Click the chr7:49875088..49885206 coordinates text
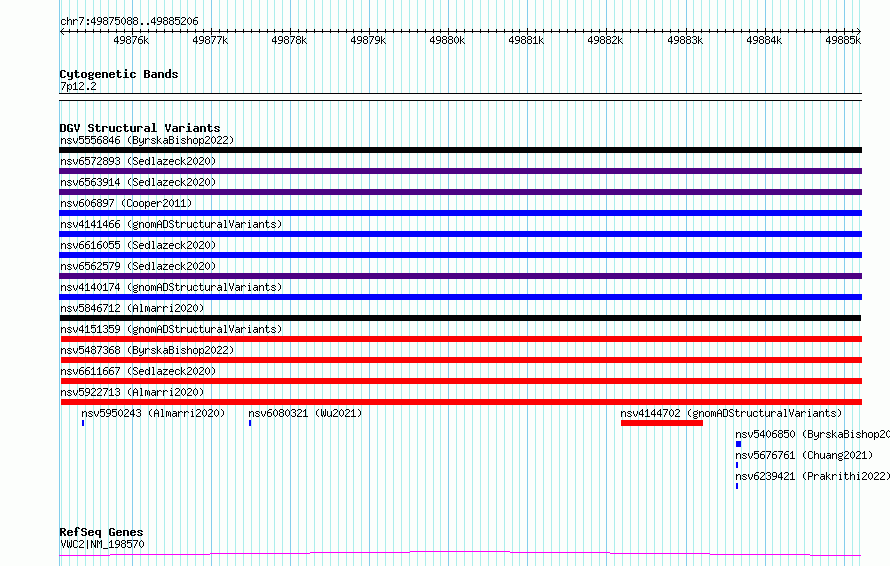This screenshot has height=566, width=890. 129,22
